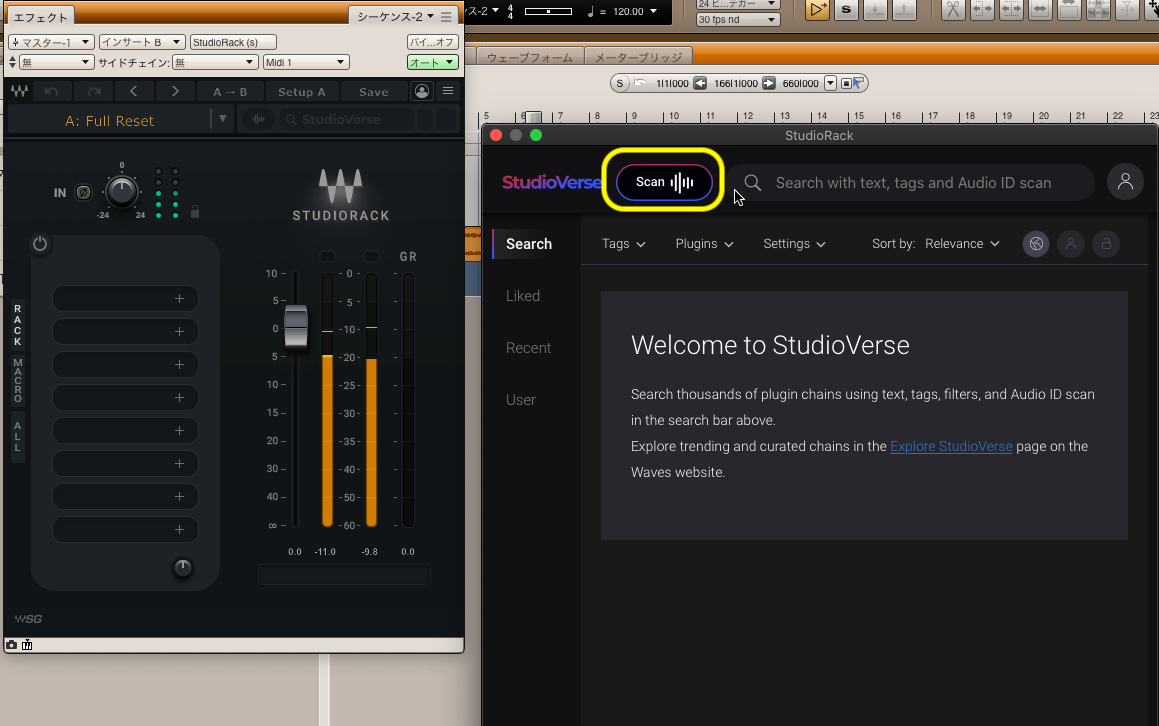Open the Effect window mini-menu beside シーケンス-2
The width and height of the screenshot is (1159, 726).
446,16
